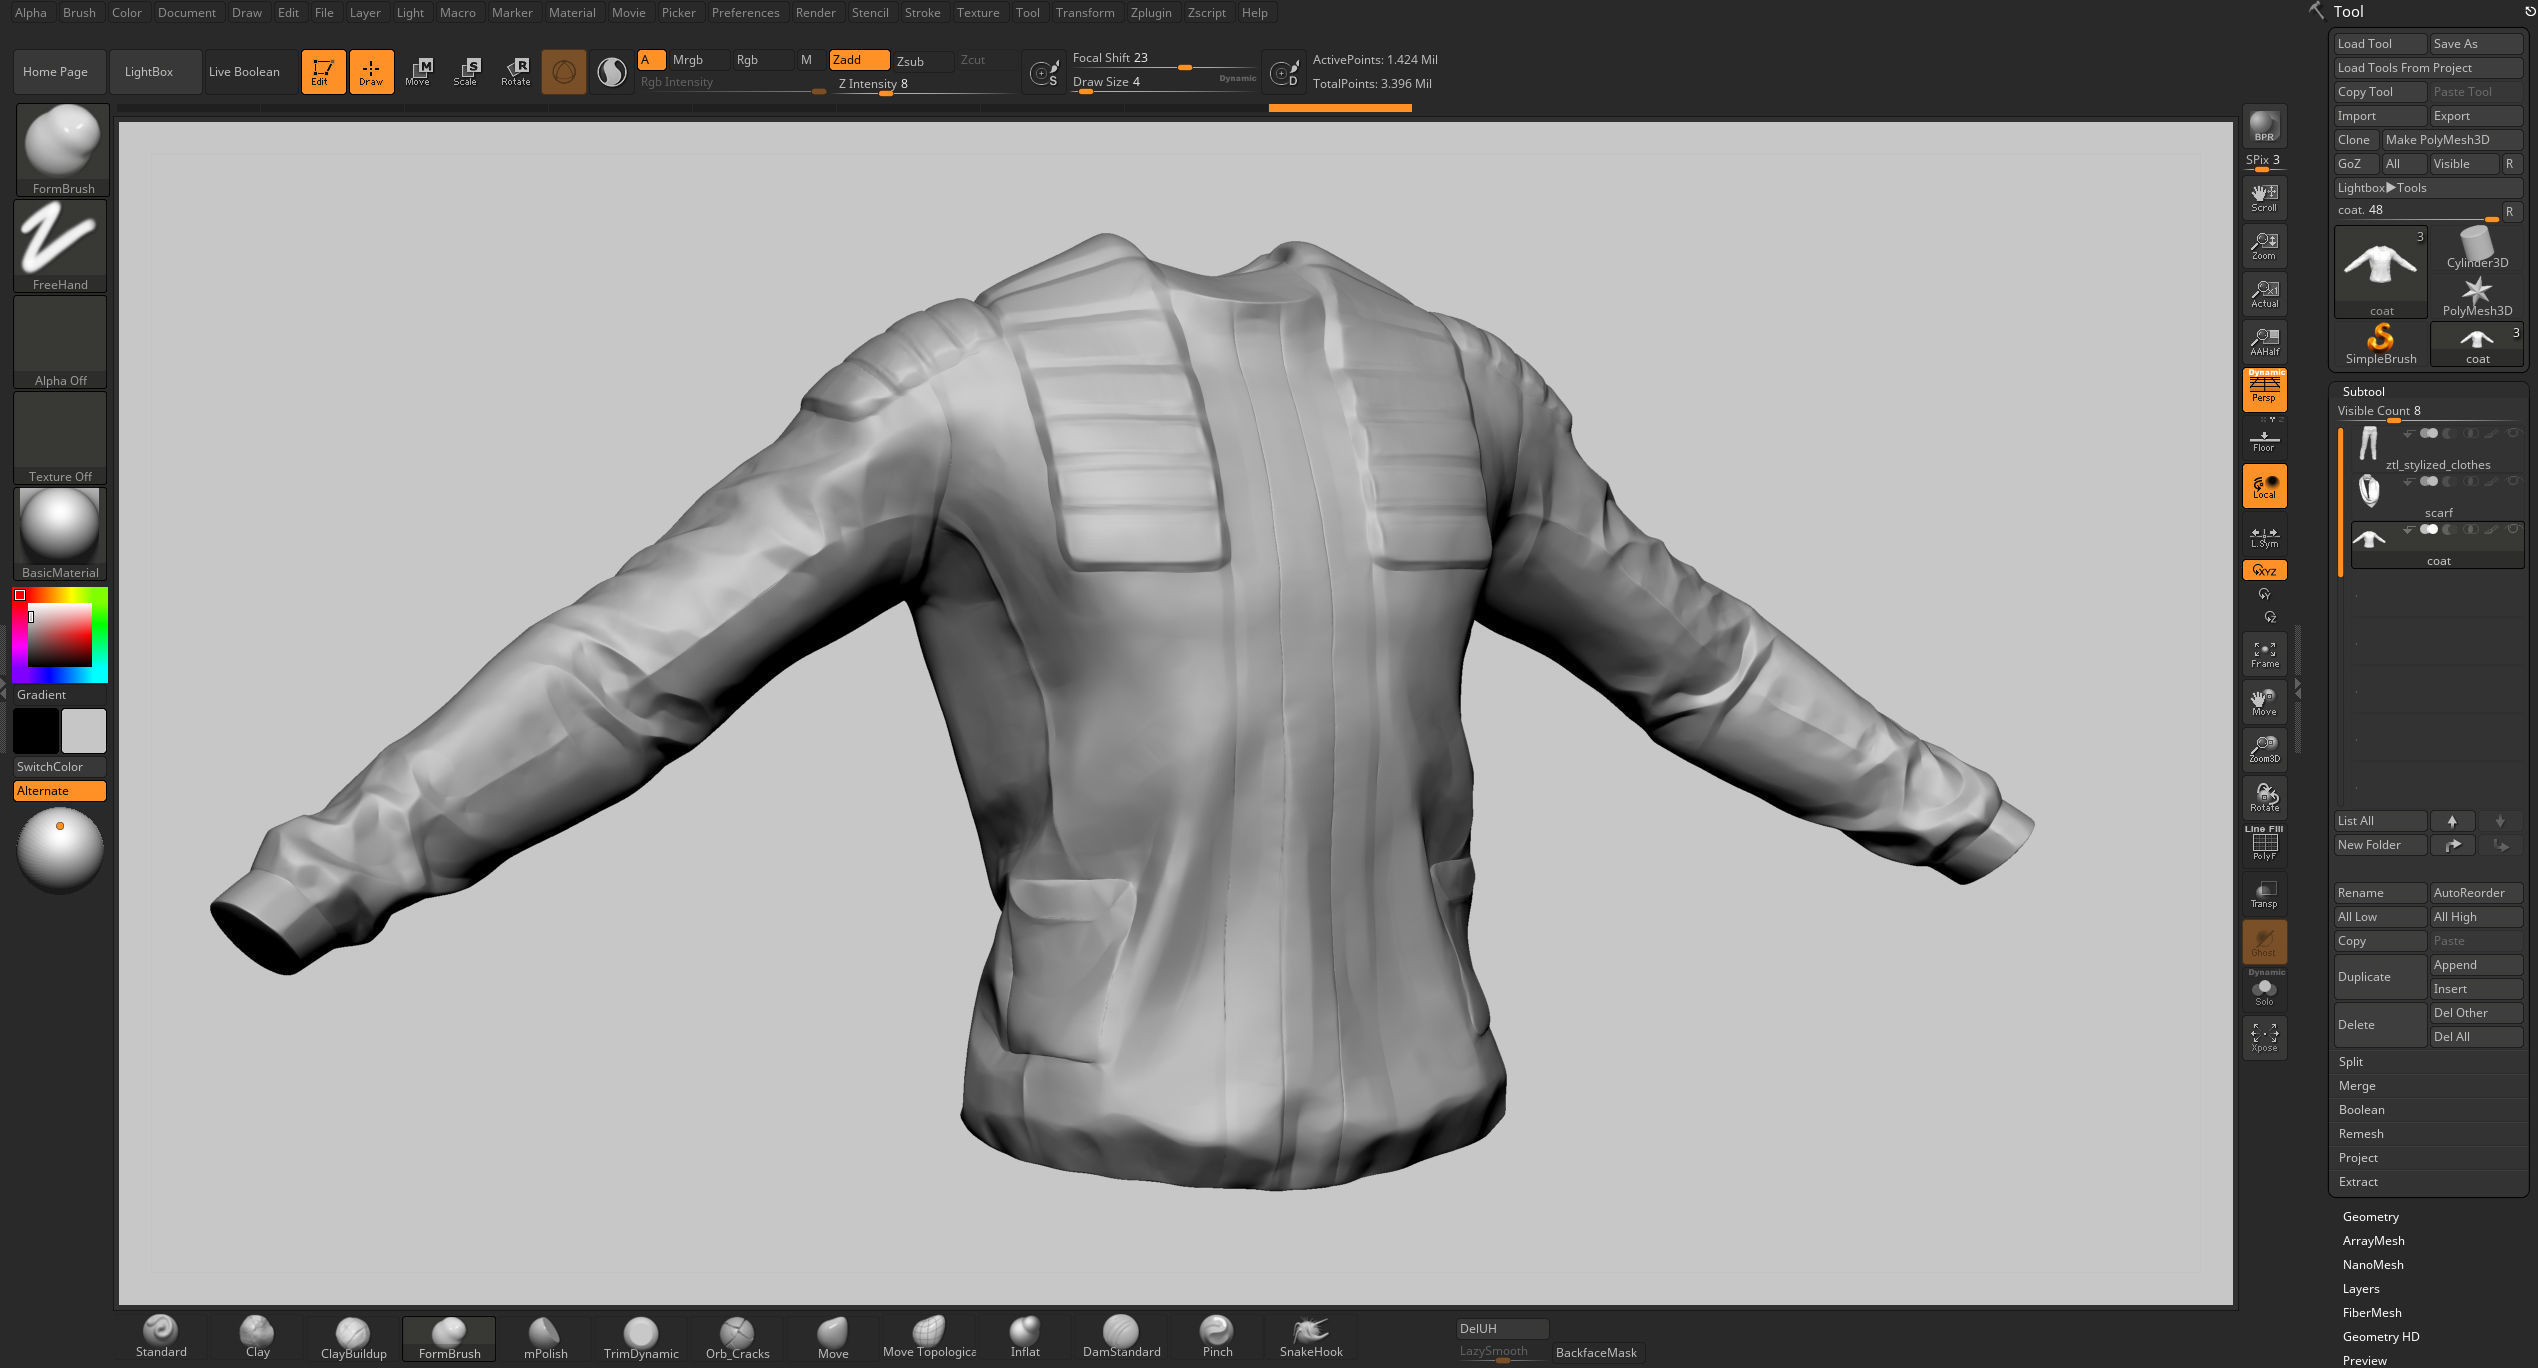Expand the Geometry section
Image resolution: width=2538 pixels, height=1368 pixels.
tap(2370, 1217)
